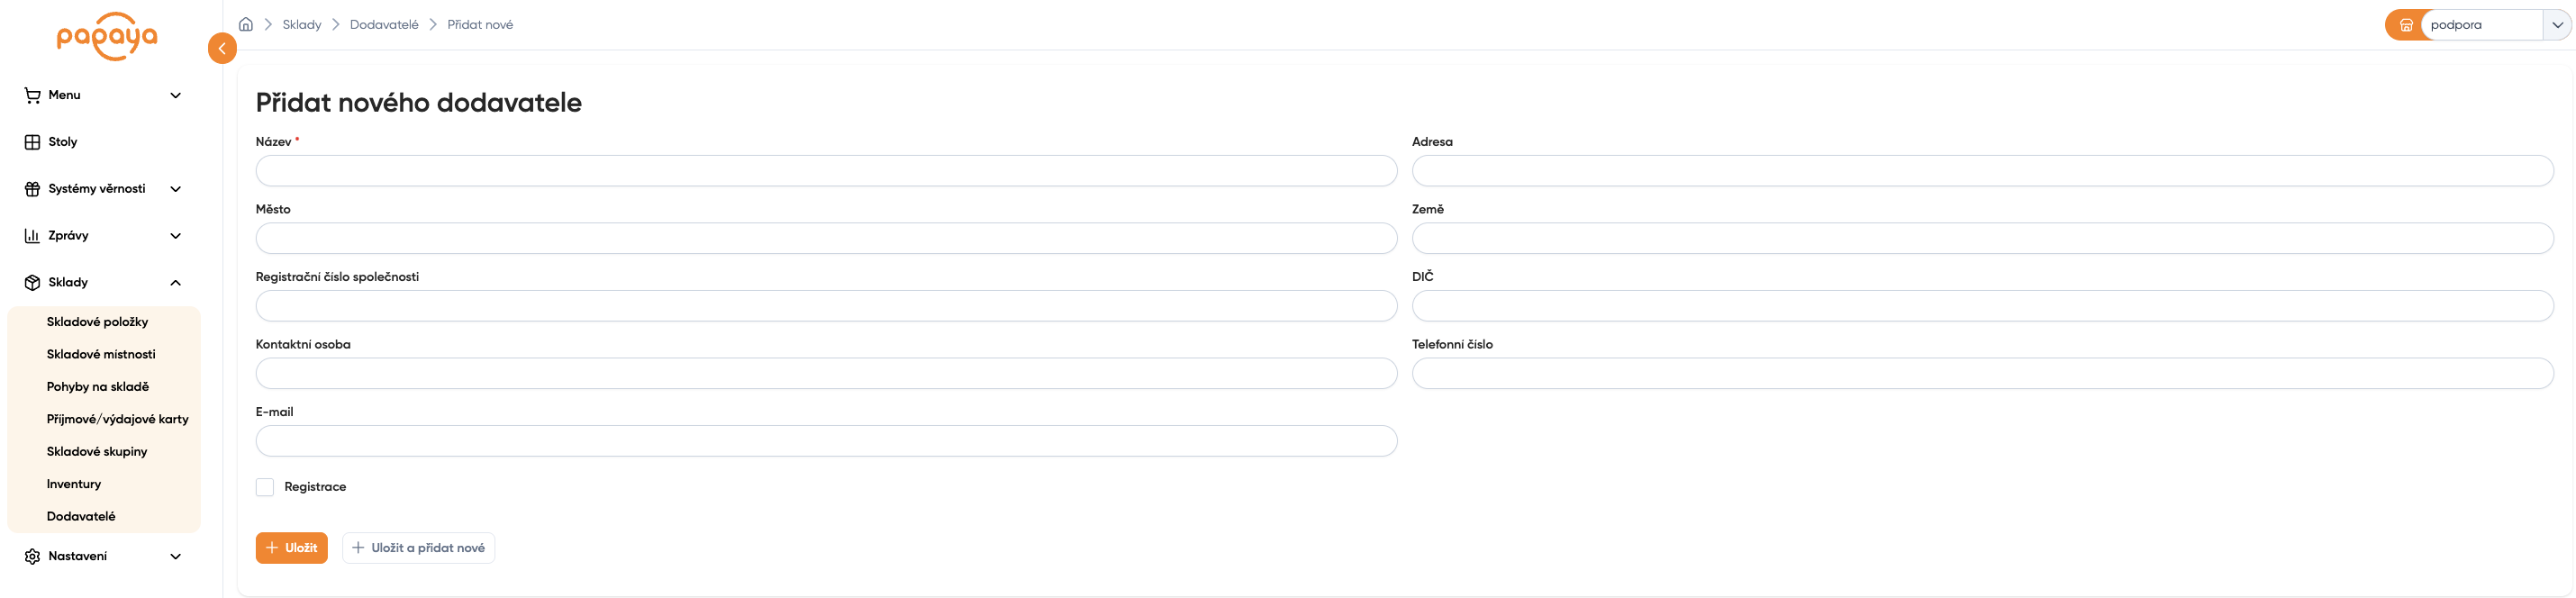Image resolution: width=2576 pixels, height=598 pixels.
Task: Expand the Zprávy section chevron
Action: pyautogui.click(x=176, y=236)
